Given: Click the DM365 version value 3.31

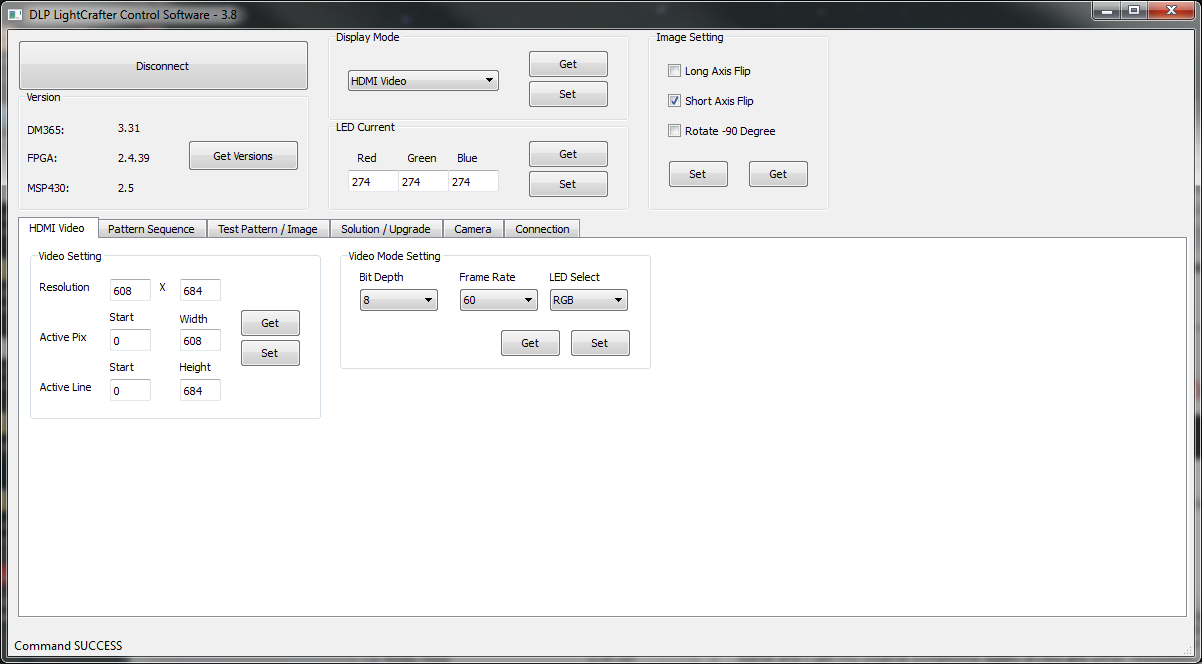Looking at the screenshot, I should 129,128.
